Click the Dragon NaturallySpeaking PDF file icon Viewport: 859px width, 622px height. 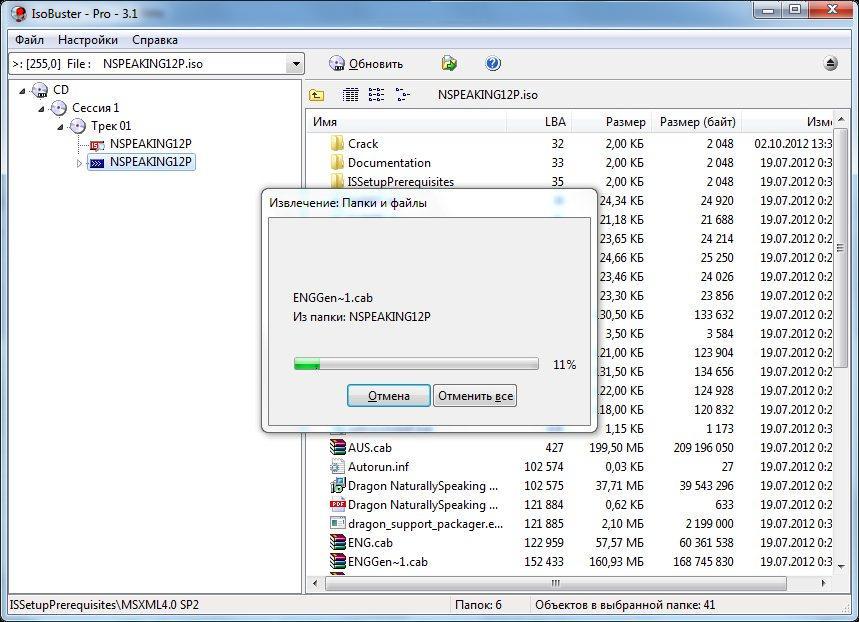point(337,504)
